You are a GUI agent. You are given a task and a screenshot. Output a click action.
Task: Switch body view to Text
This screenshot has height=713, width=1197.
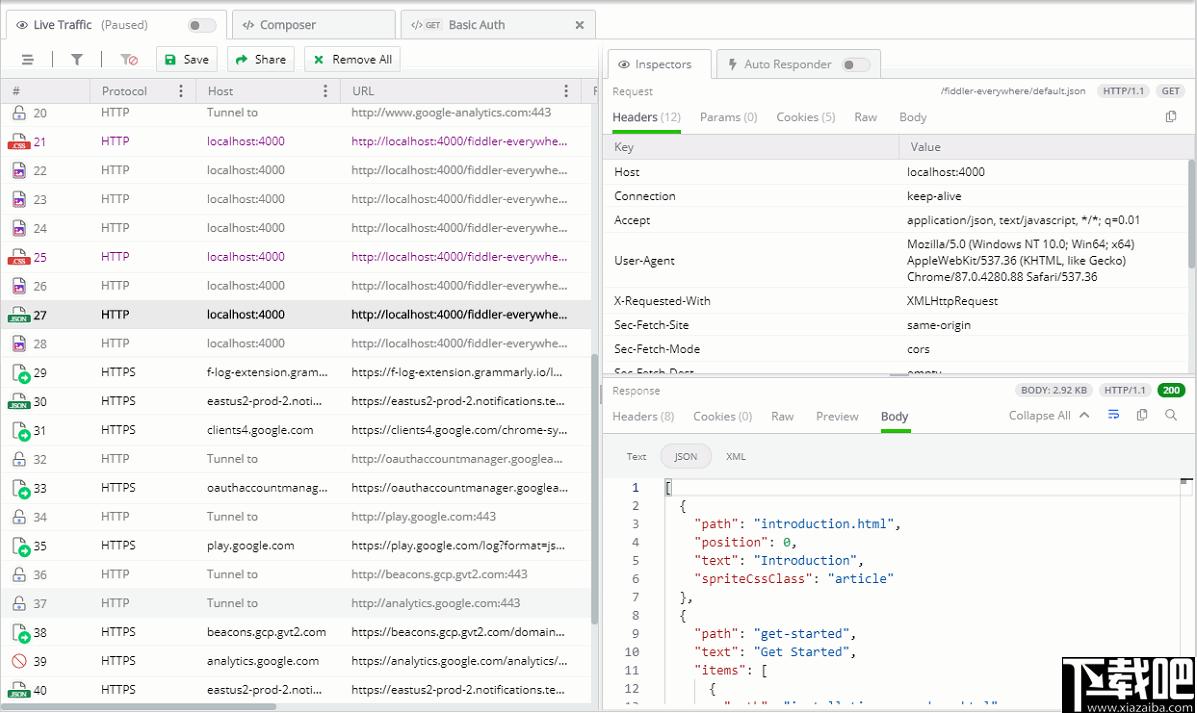[x=636, y=457]
